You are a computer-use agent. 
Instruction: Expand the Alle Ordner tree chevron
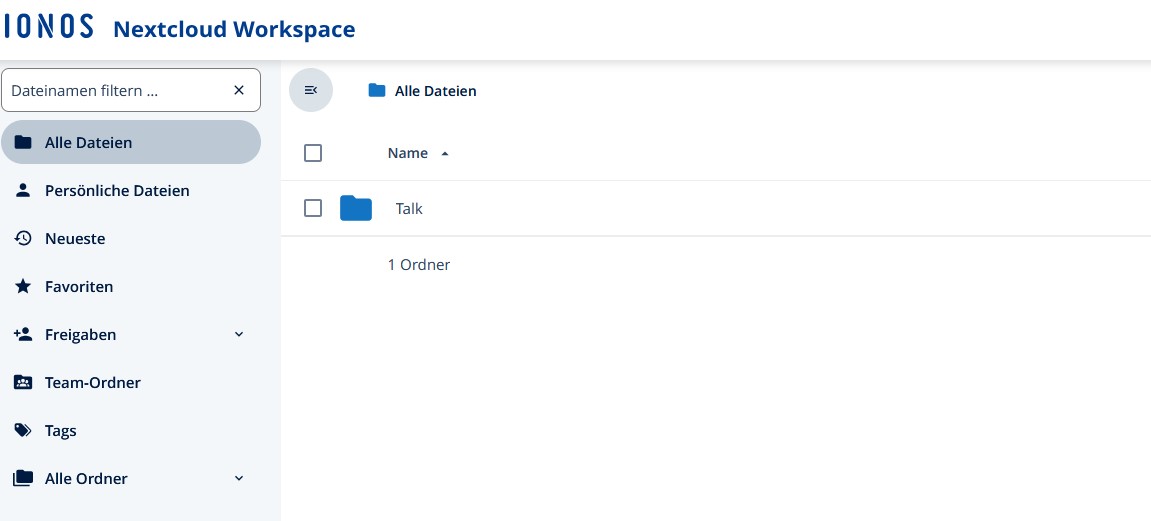(239, 478)
